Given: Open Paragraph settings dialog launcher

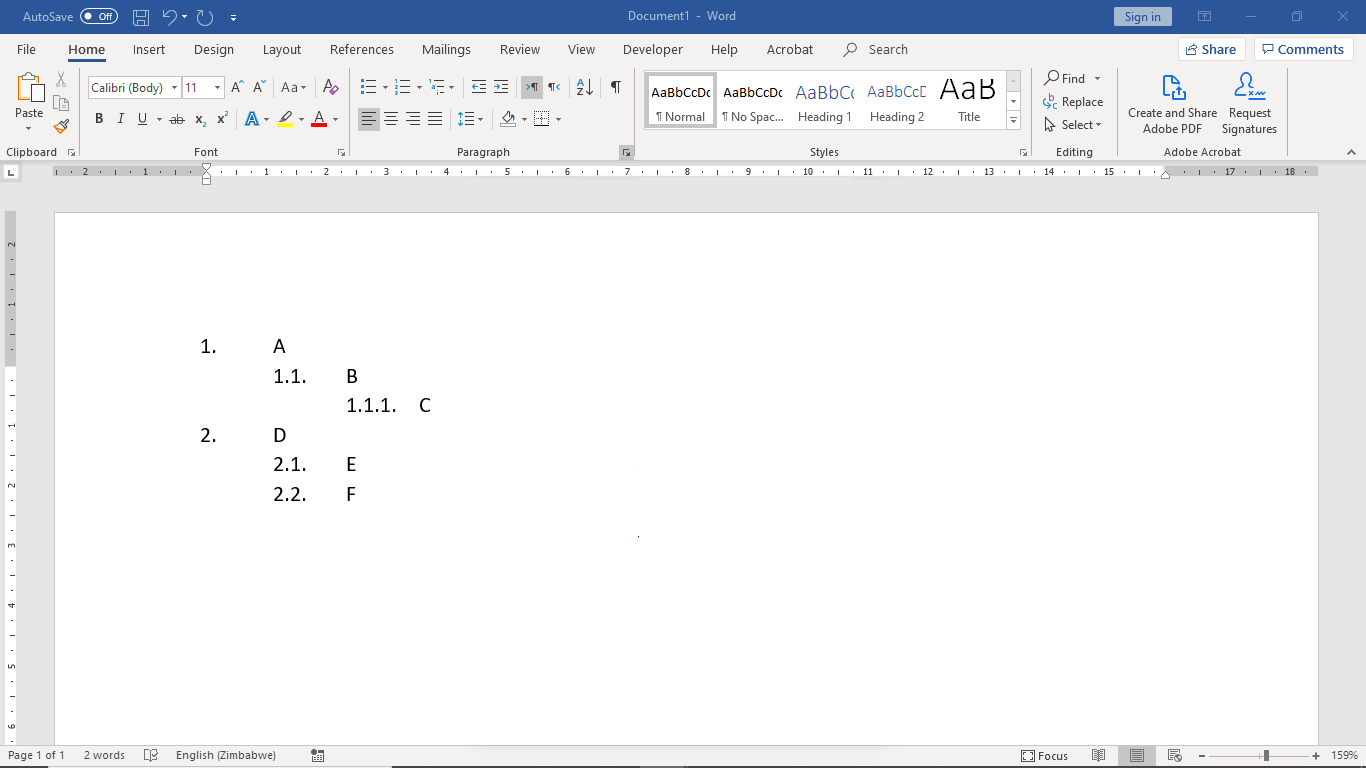Looking at the screenshot, I should coord(627,152).
